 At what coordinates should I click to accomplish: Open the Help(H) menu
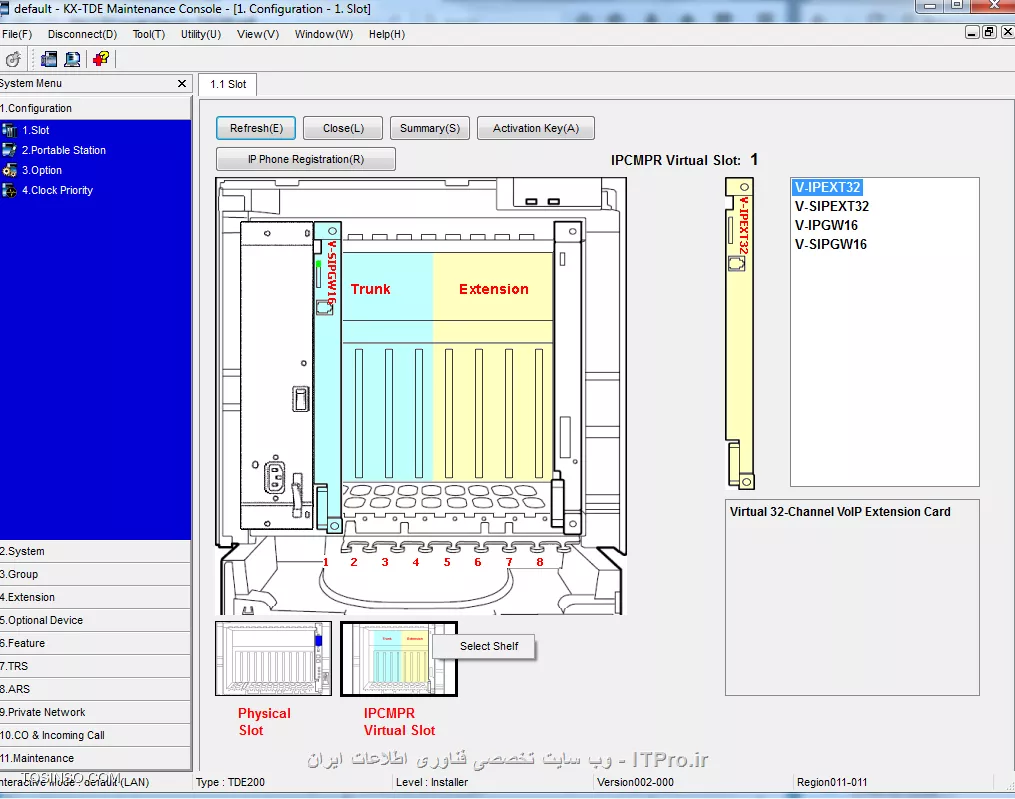click(387, 34)
